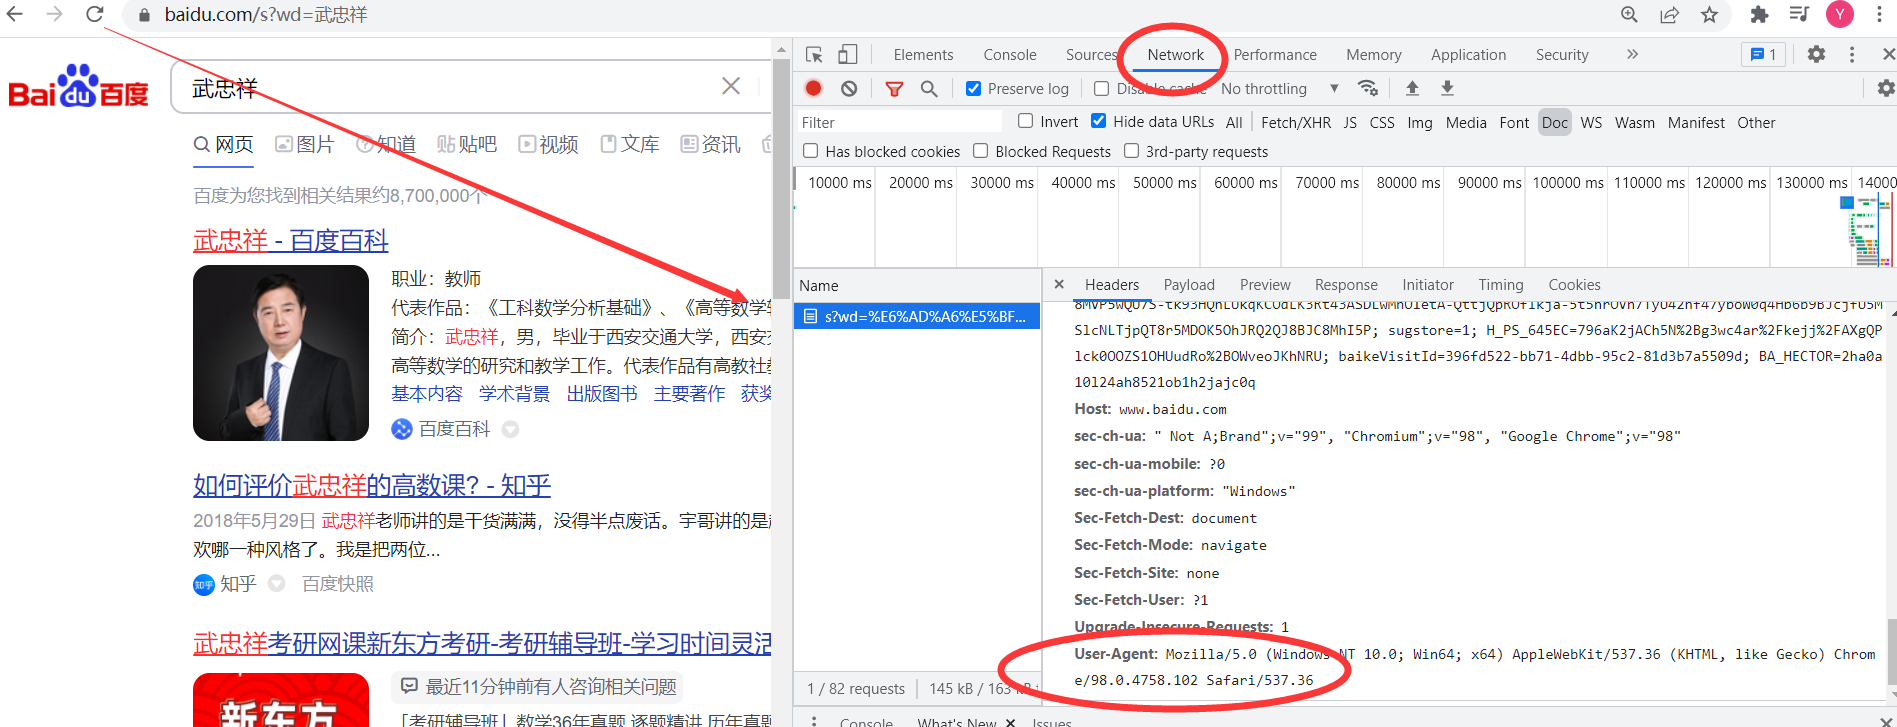Show the Timing tab of request
Screen dimensions: 1897x727
[1501, 285]
